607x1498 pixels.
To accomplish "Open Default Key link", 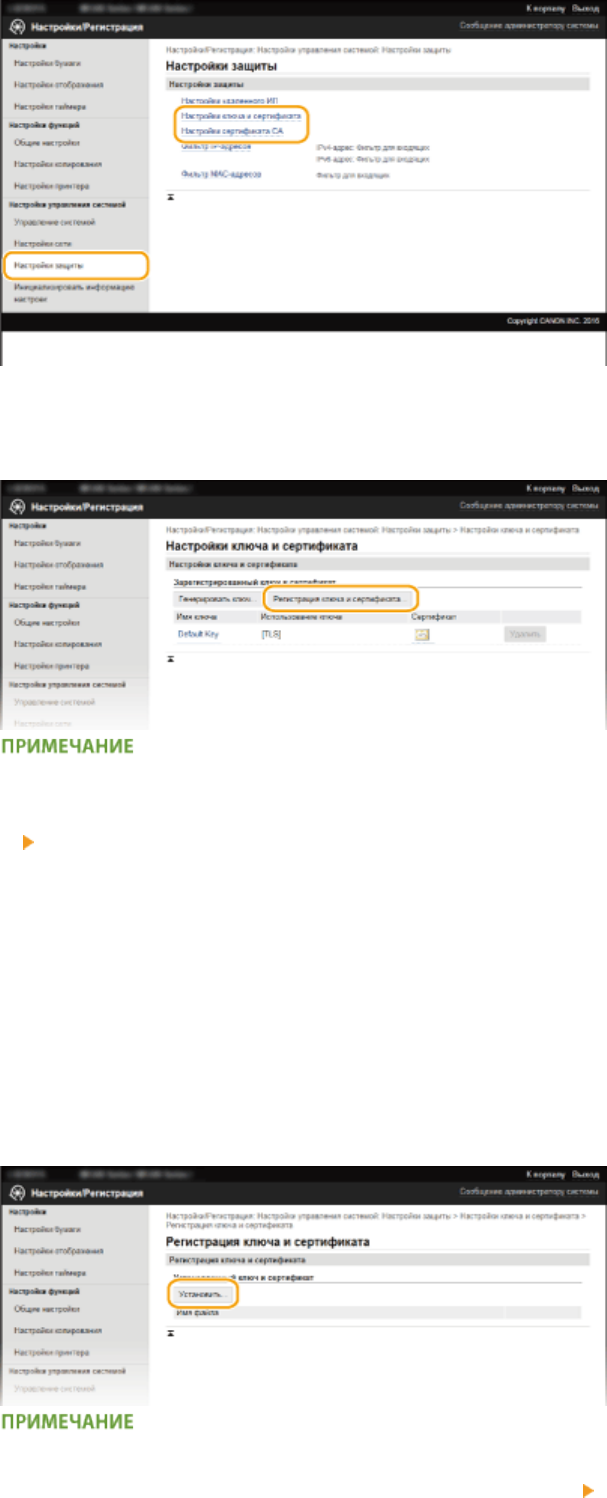I will 198,634.
